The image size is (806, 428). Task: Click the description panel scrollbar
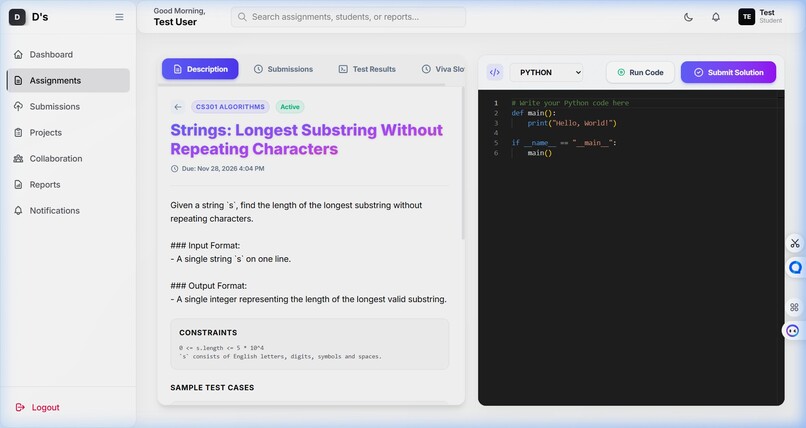(x=463, y=163)
